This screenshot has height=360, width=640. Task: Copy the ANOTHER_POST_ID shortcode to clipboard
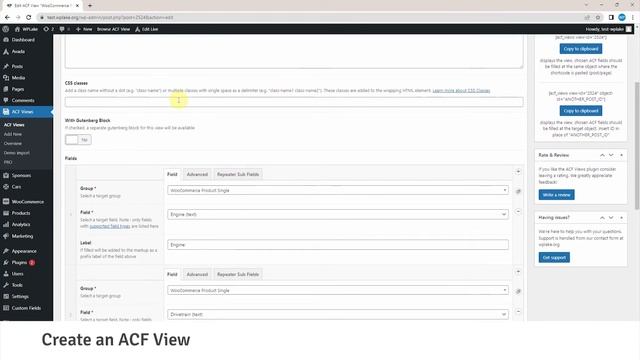click(580, 111)
